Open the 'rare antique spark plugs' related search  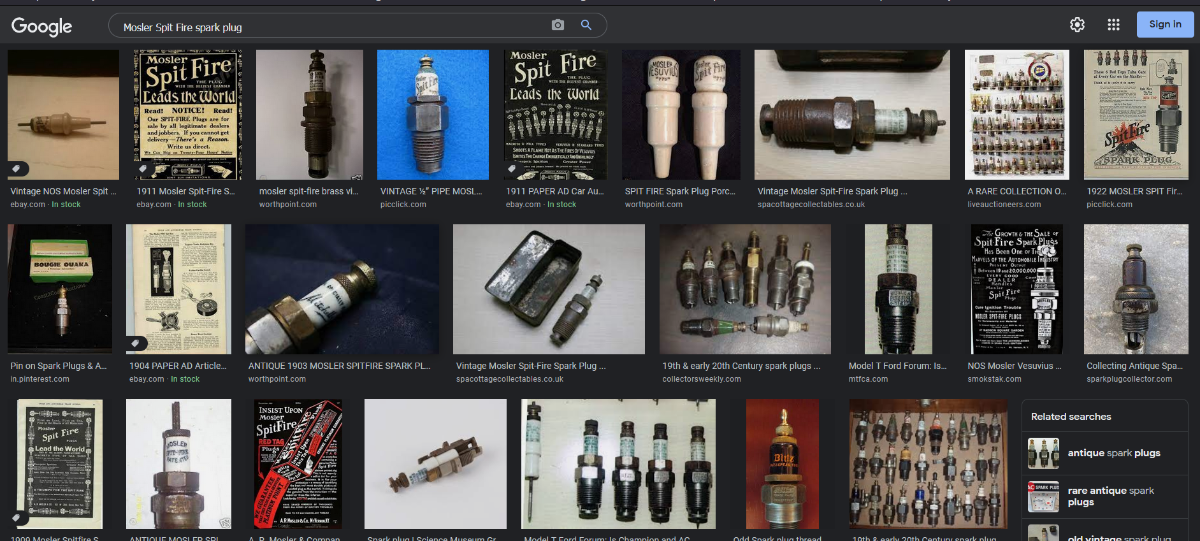(1113, 496)
